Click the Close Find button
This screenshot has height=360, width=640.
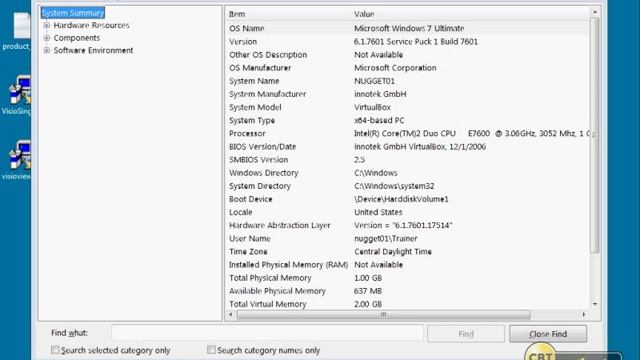point(548,334)
